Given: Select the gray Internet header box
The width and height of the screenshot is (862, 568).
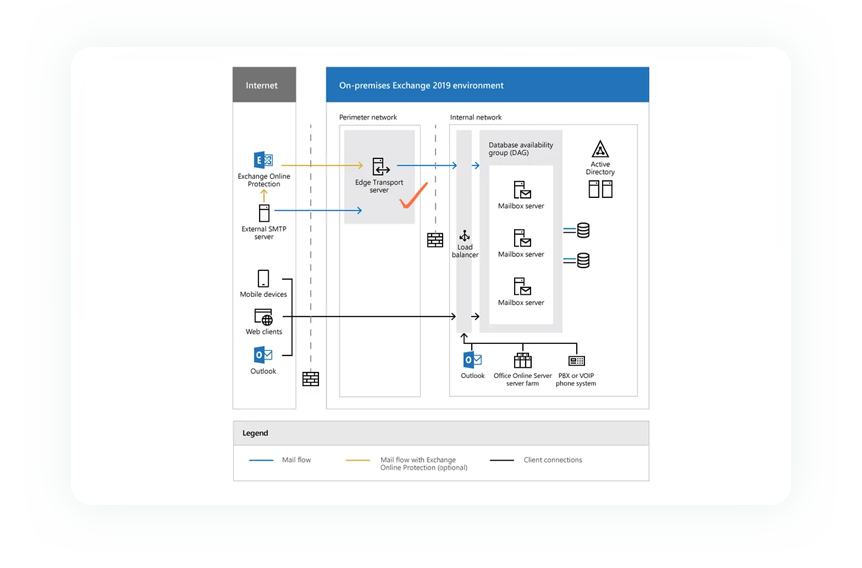Looking at the screenshot, I should pos(264,85).
